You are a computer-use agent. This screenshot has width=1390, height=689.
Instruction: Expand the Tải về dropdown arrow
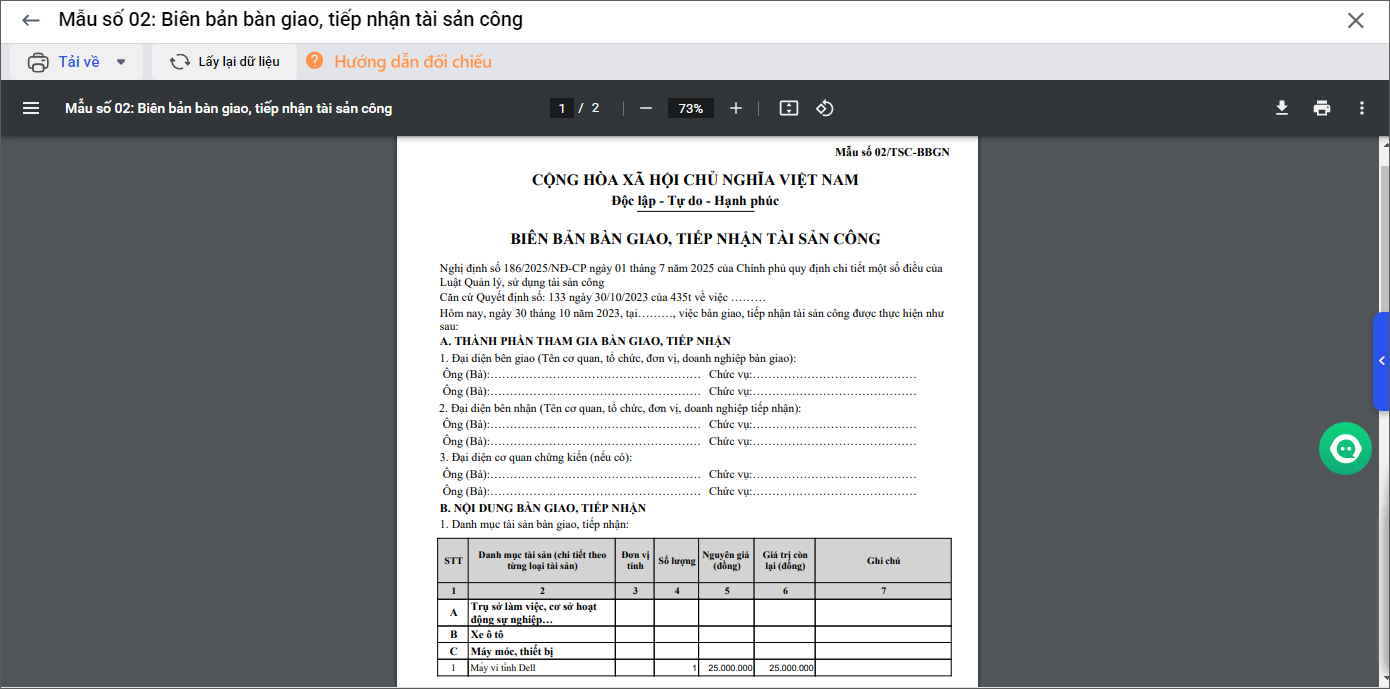(121, 62)
